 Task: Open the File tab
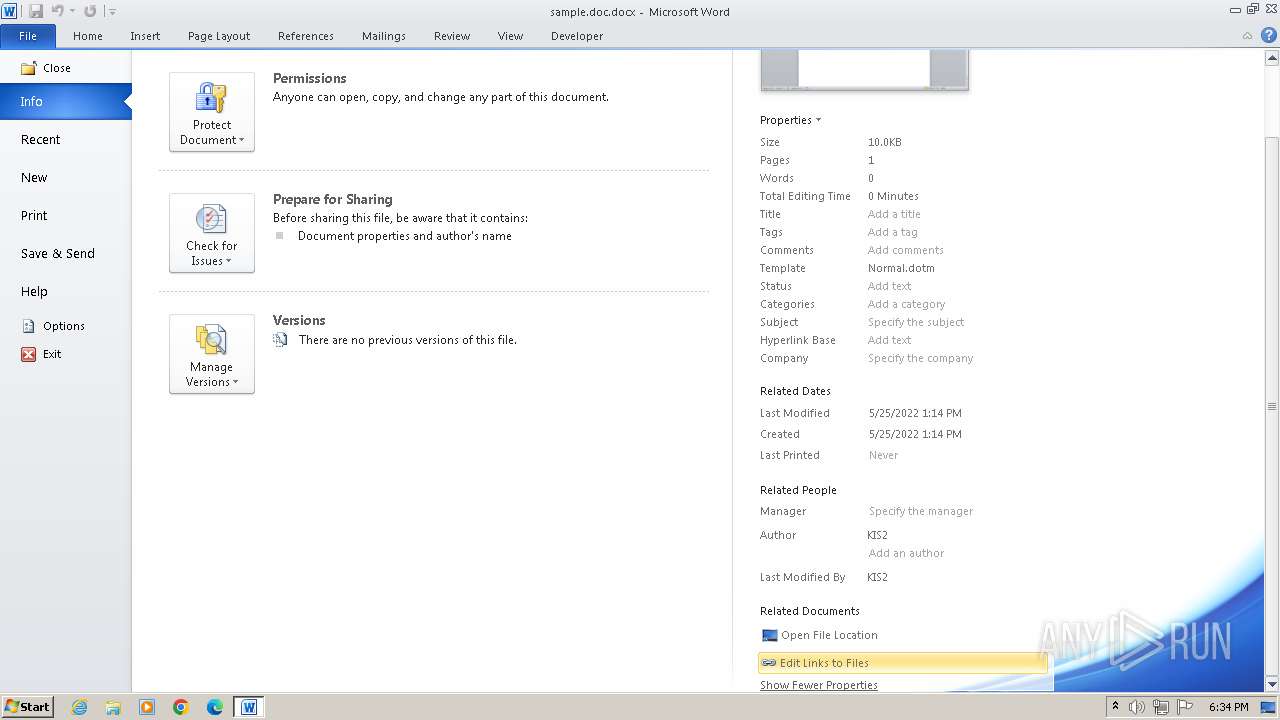pos(28,36)
